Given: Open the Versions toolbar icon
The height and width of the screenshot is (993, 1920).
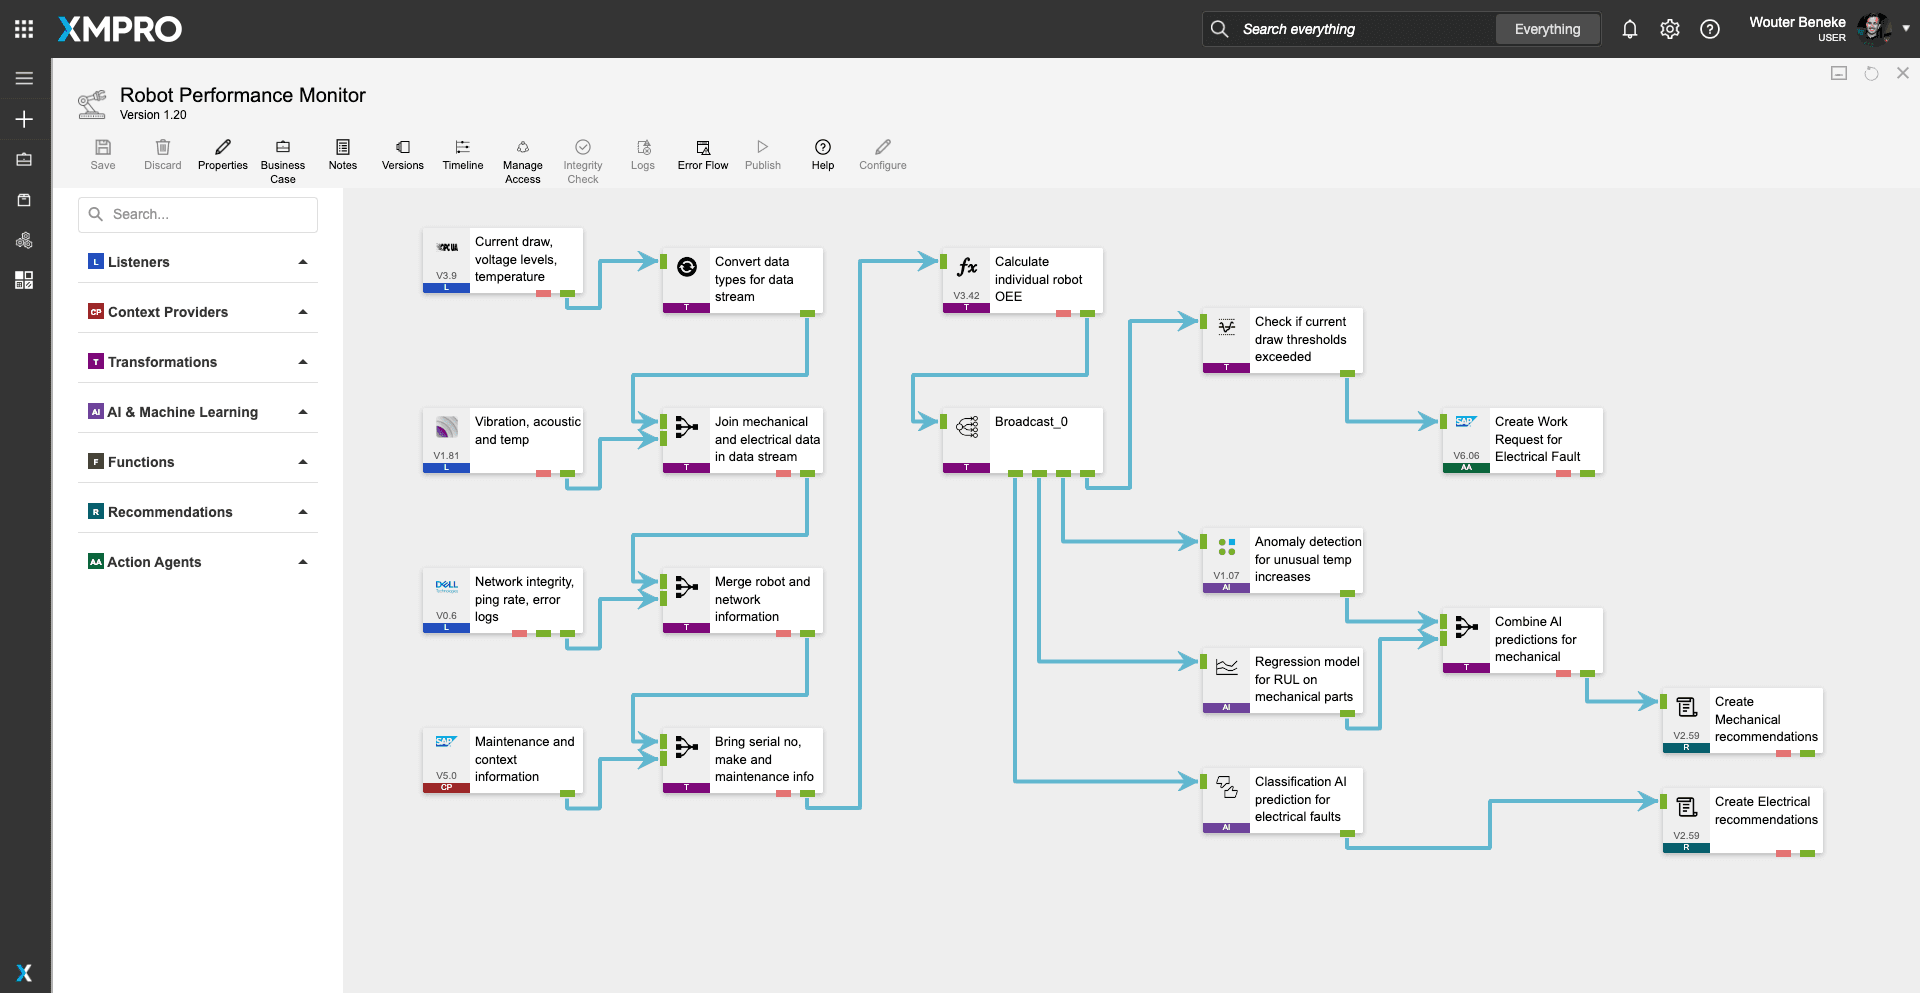Looking at the screenshot, I should (403, 148).
